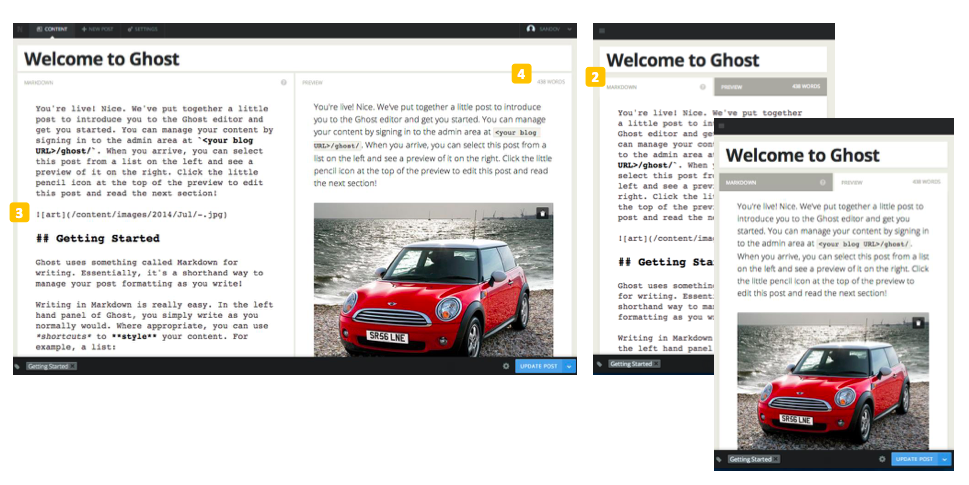The width and height of the screenshot is (969, 485).
Task: Open Markdown help icon in wide editor
Action: (x=284, y=82)
